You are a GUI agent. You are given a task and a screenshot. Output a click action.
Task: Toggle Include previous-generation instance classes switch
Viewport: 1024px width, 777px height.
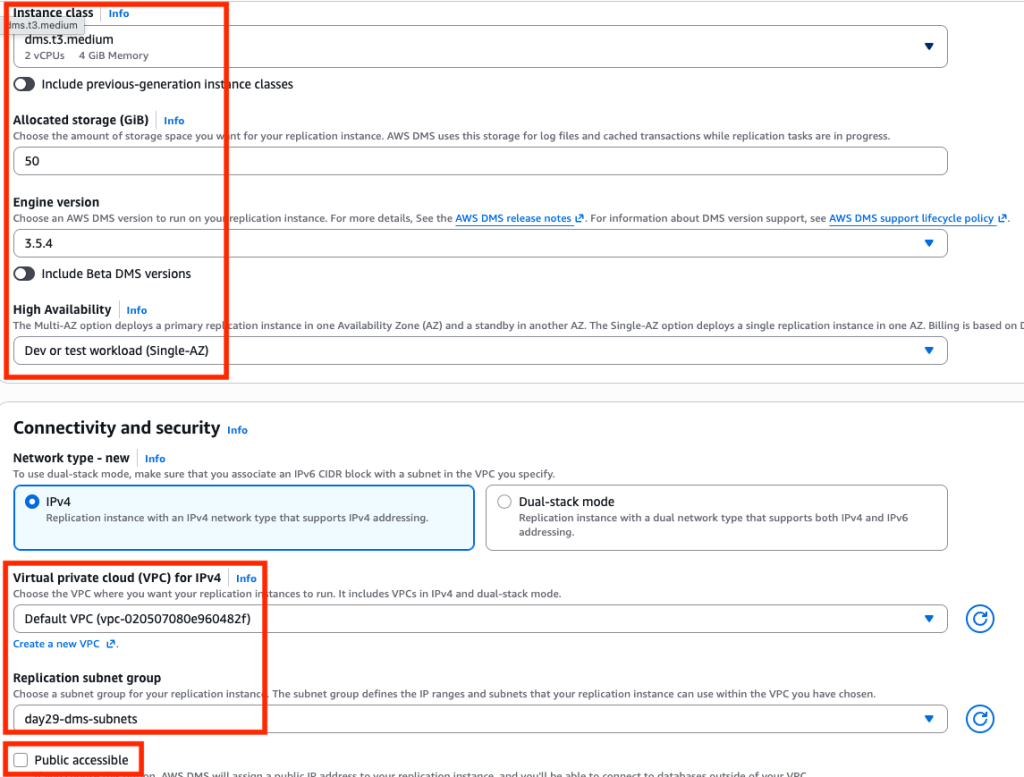coord(24,84)
